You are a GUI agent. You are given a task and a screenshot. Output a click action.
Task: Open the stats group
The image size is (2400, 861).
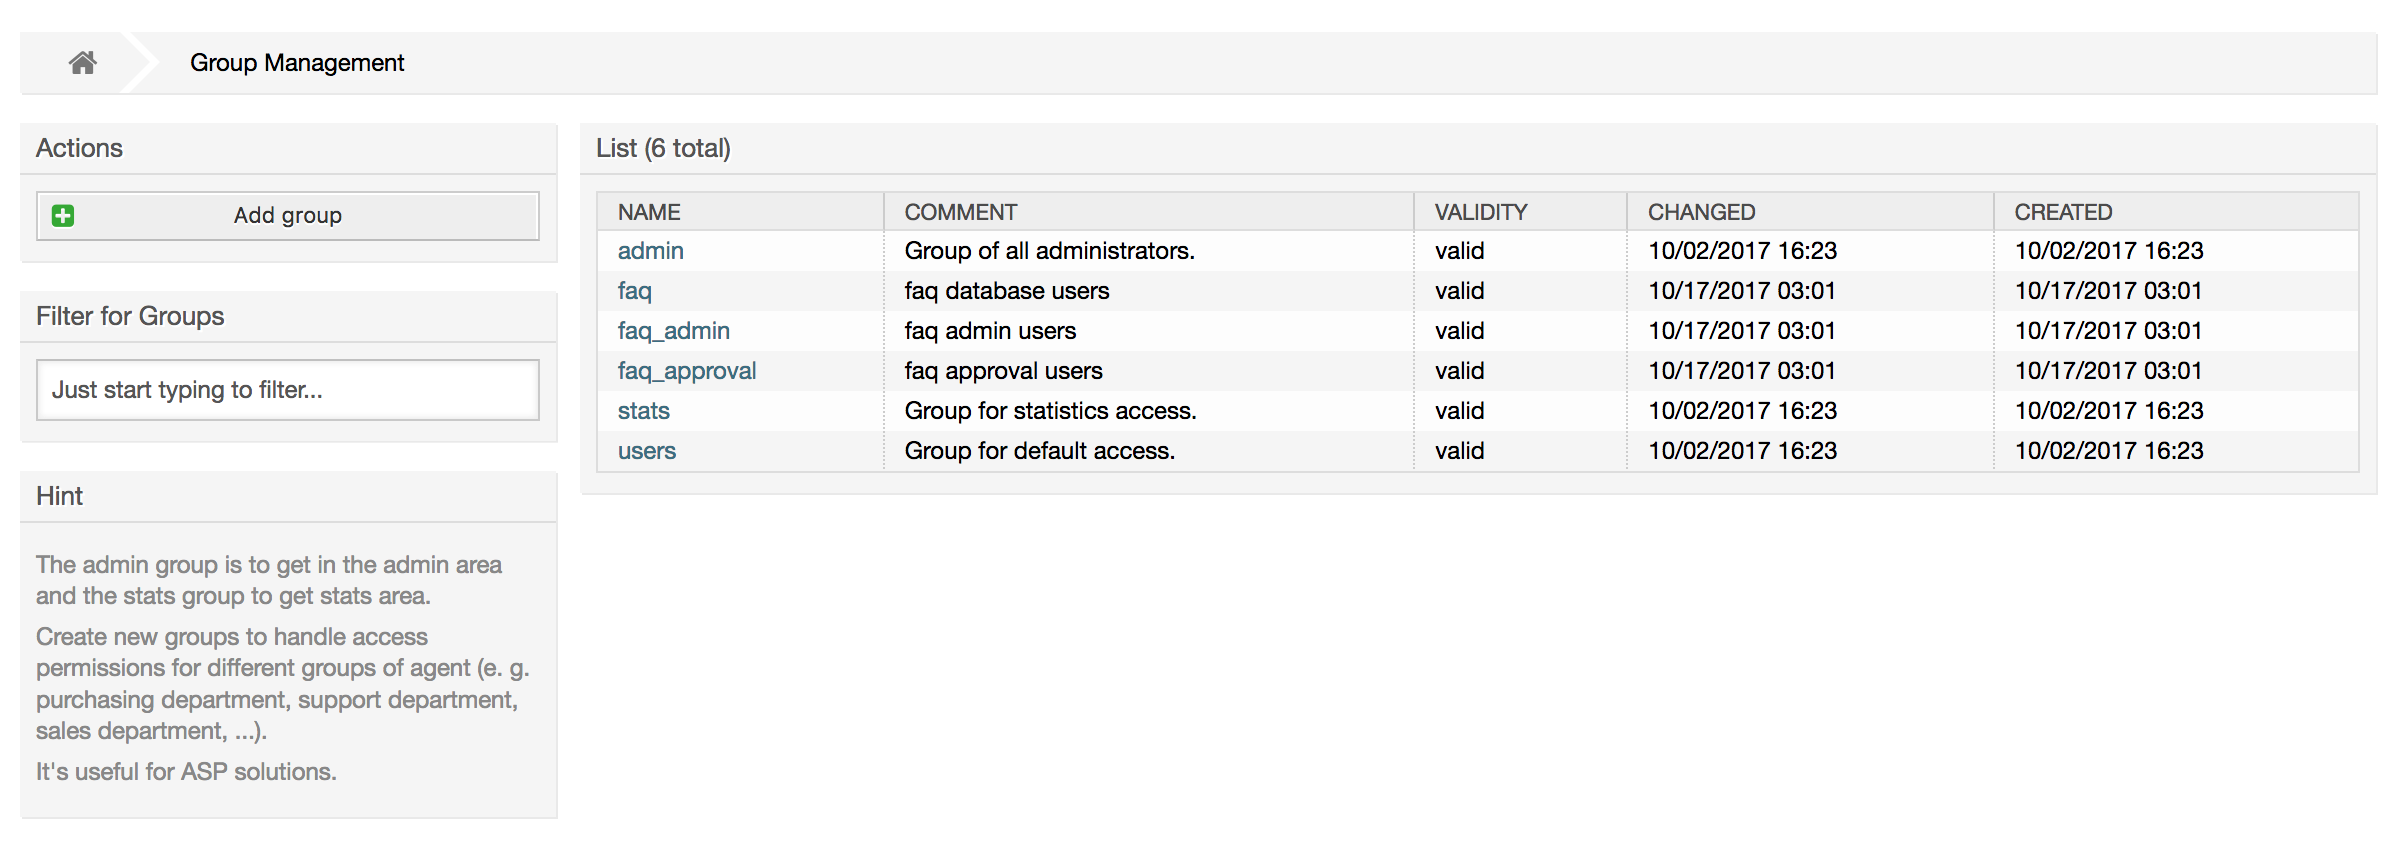[x=643, y=411]
